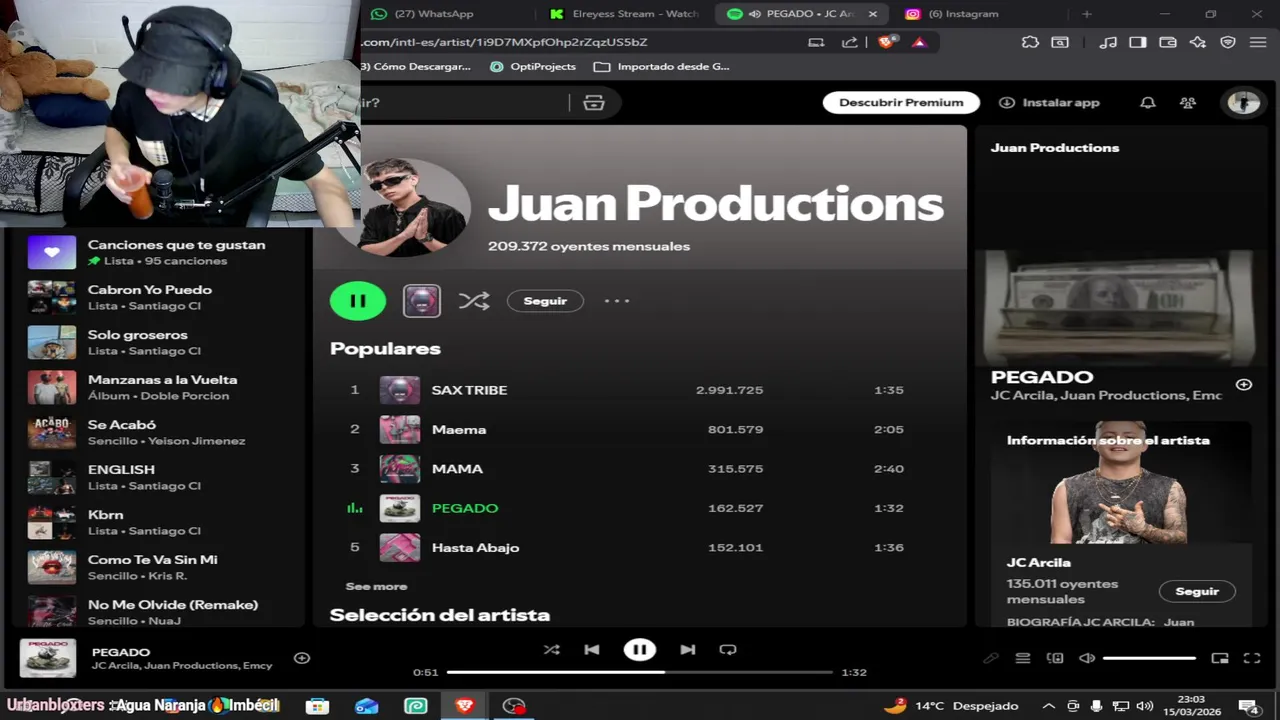
Task: Open the 'Cómo Descargar...' bookmark
Action: [x=415, y=66]
